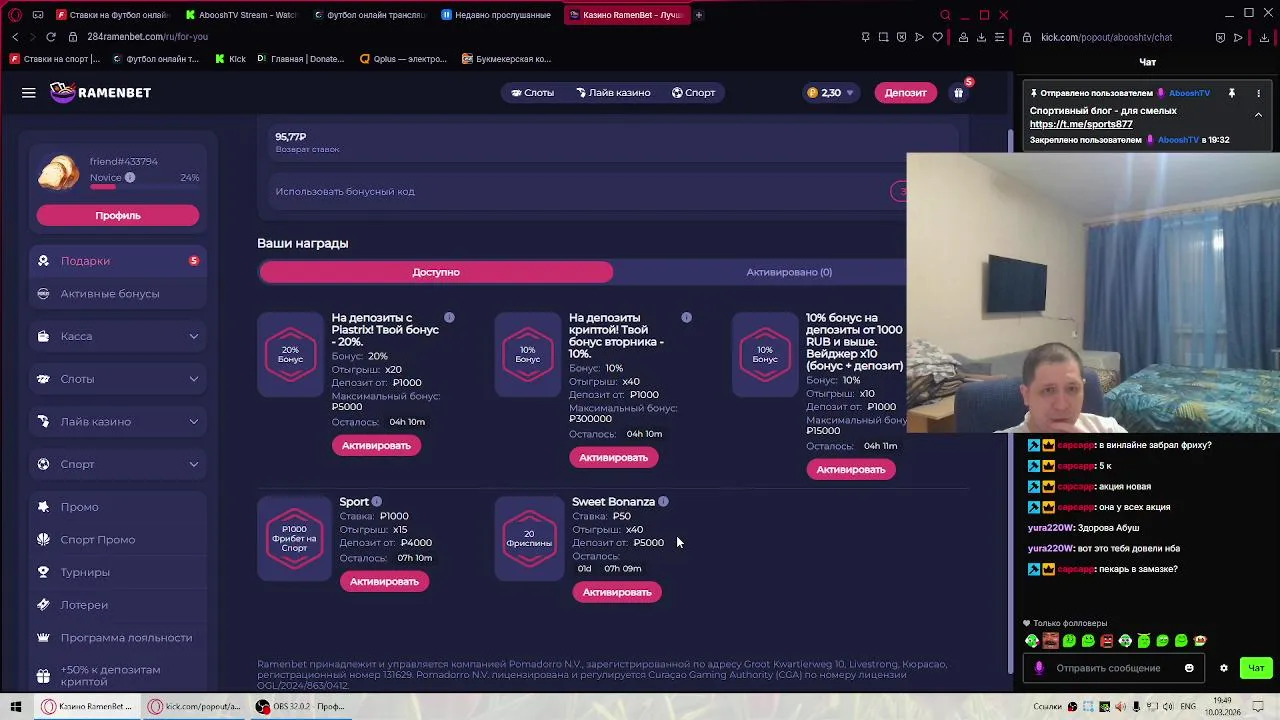
Task: Open a new browser tab
Action: tap(698, 15)
